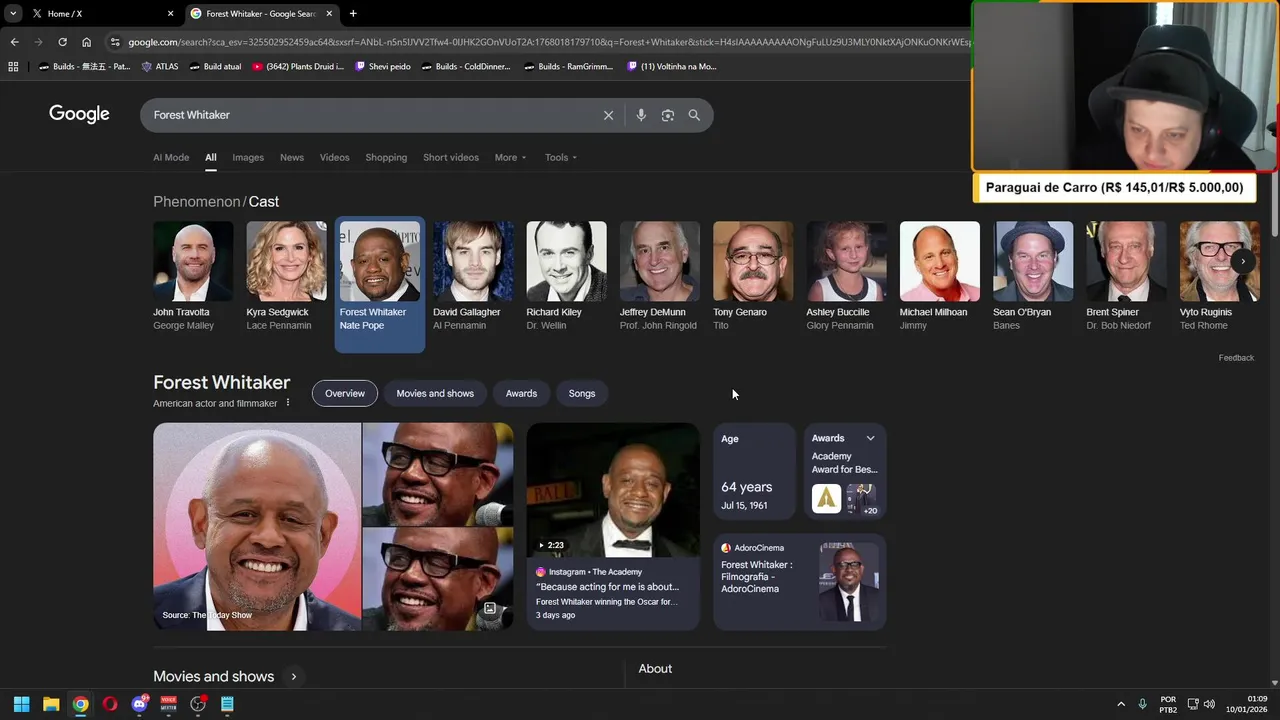Open the Plants Druid bookmark
The image size is (1280, 720).
[298, 67]
